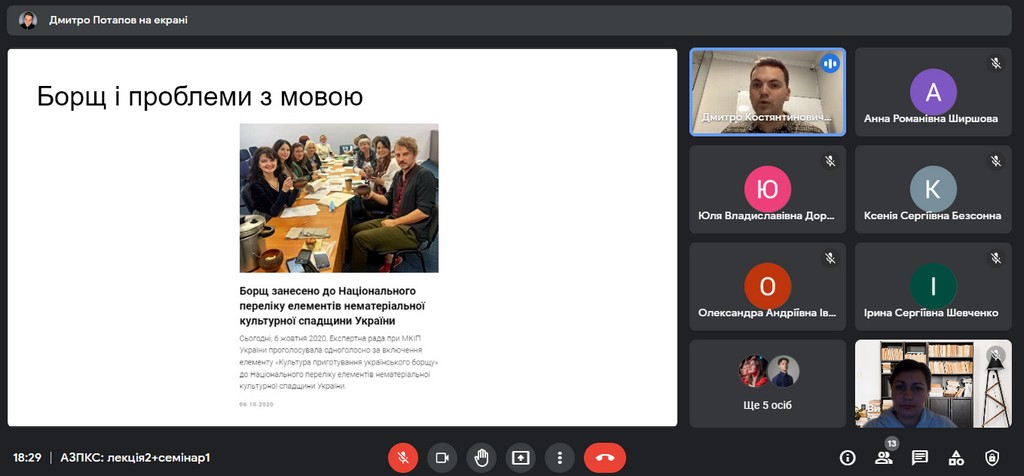The height and width of the screenshot is (476, 1024).
Task: Leave the call with the red hang-up button
Action: pyautogui.click(x=604, y=458)
